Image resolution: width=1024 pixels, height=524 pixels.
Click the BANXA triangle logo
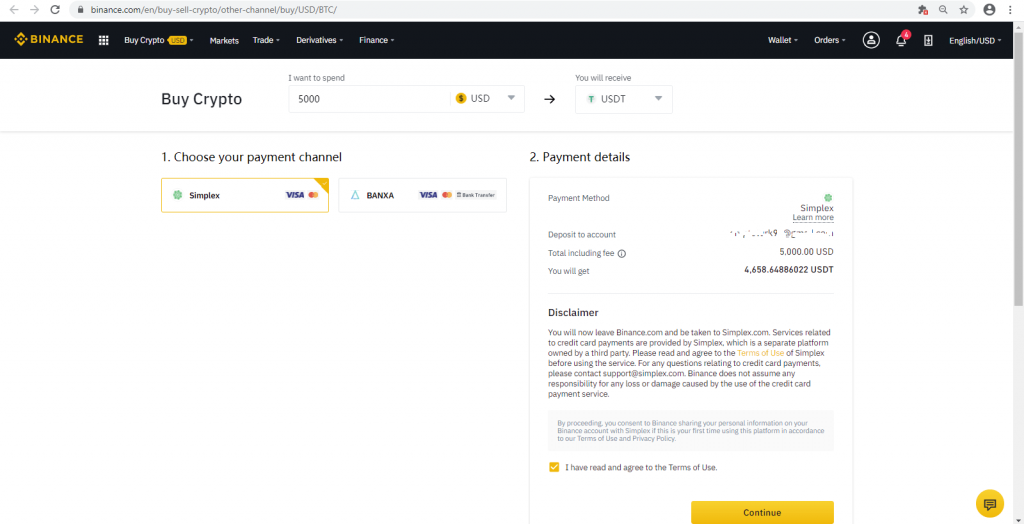click(355, 195)
